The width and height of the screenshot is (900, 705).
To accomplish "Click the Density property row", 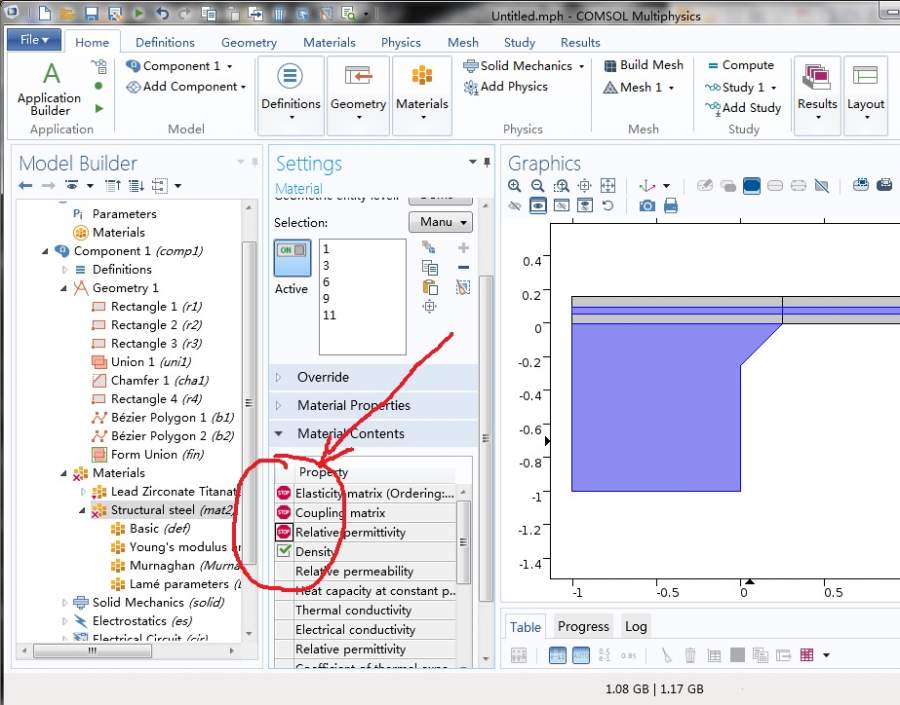I will click(366, 552).
